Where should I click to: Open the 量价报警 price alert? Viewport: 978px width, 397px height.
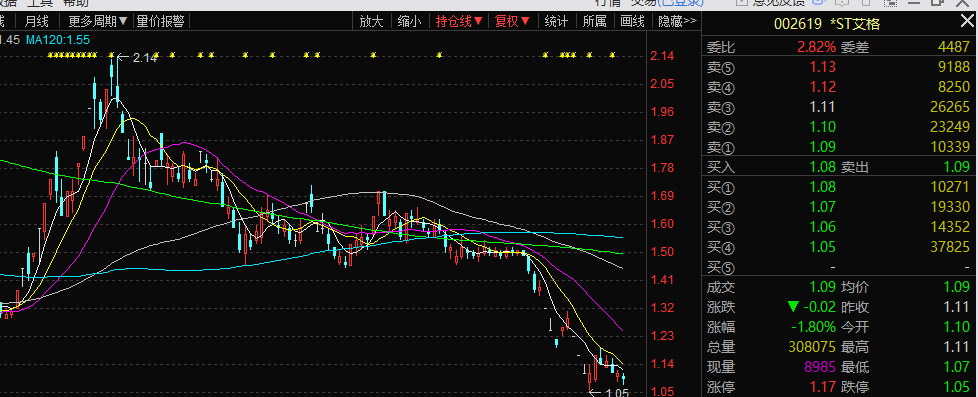[x=161, y=21]
